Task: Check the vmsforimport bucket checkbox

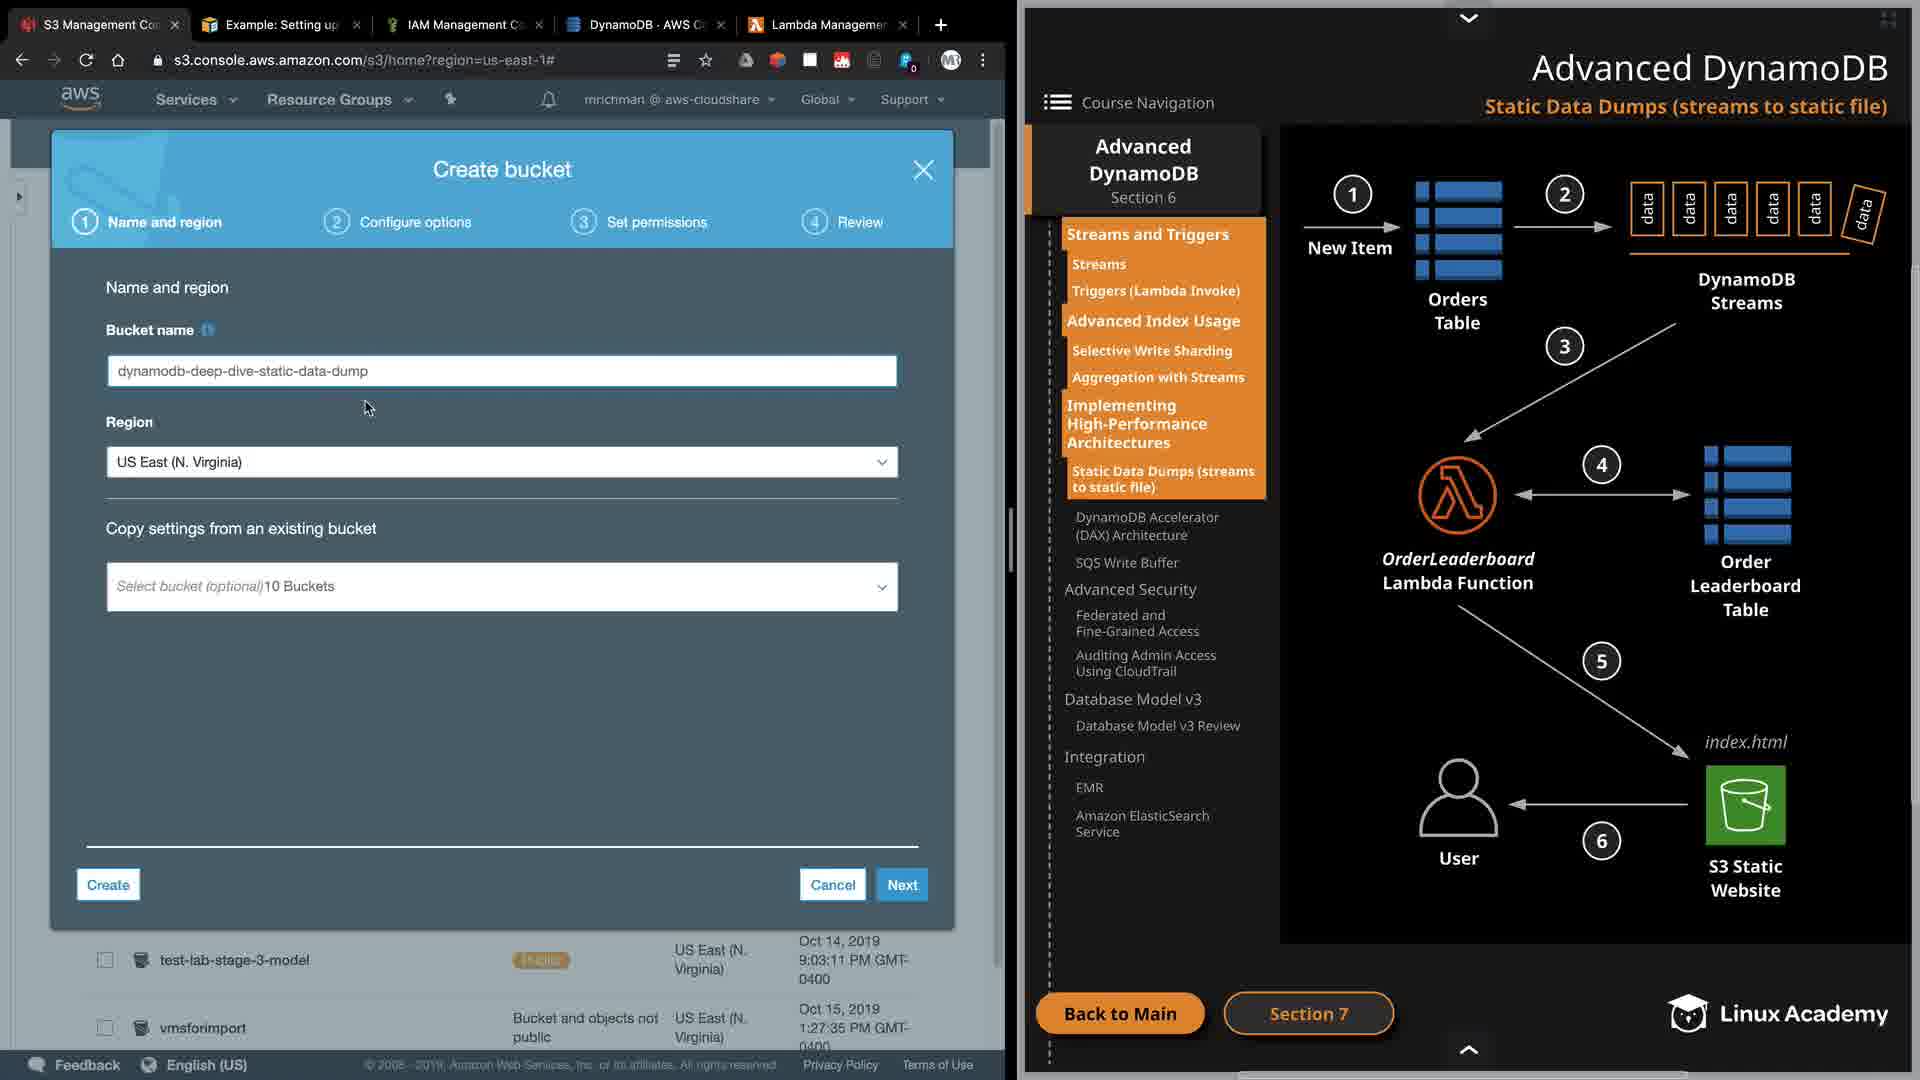Action: click(x=105, y=1028)
